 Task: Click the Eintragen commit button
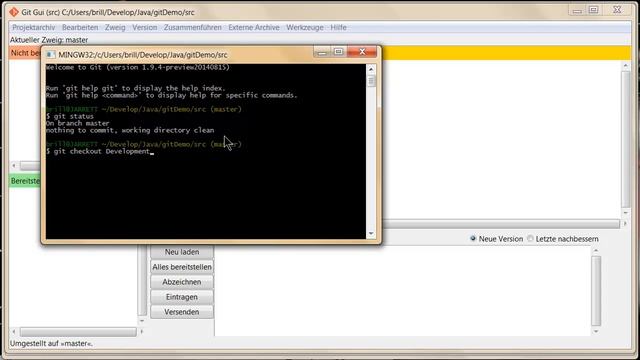[x=182, y=297]
